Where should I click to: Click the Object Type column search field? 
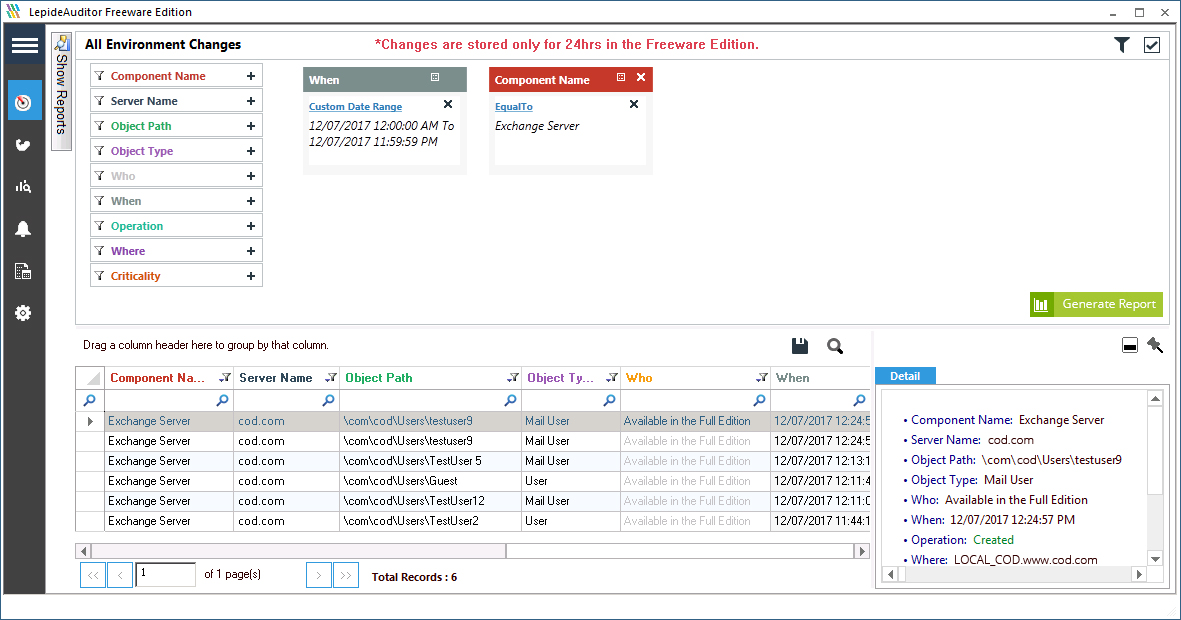click(571, 400)
